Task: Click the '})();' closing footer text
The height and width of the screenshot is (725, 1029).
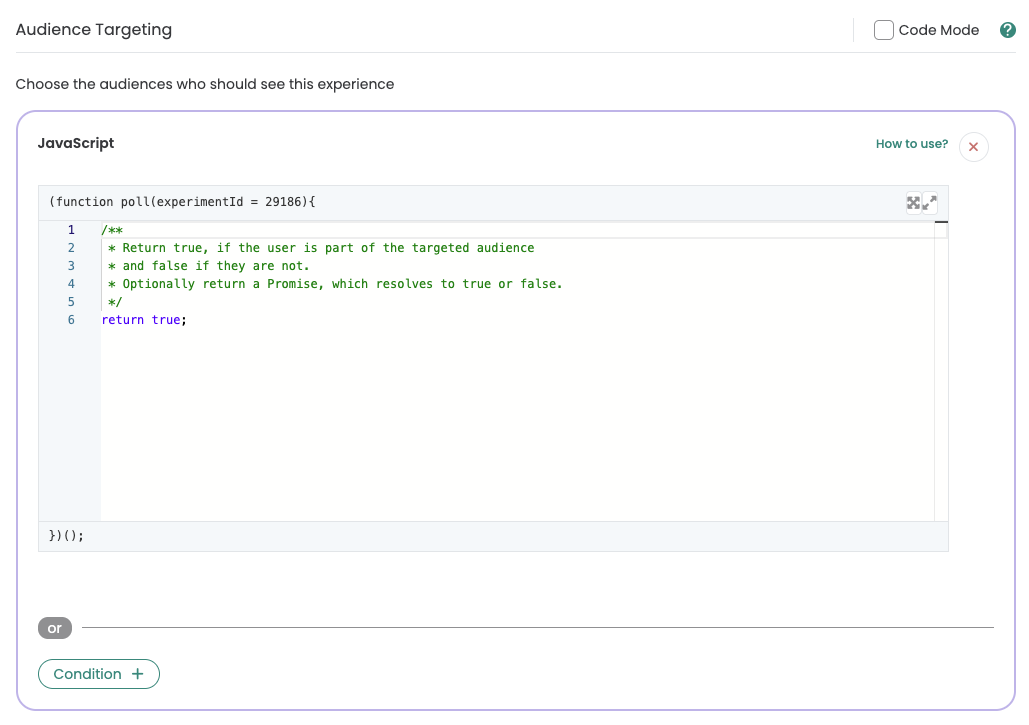Action: (x=66, y=535)
